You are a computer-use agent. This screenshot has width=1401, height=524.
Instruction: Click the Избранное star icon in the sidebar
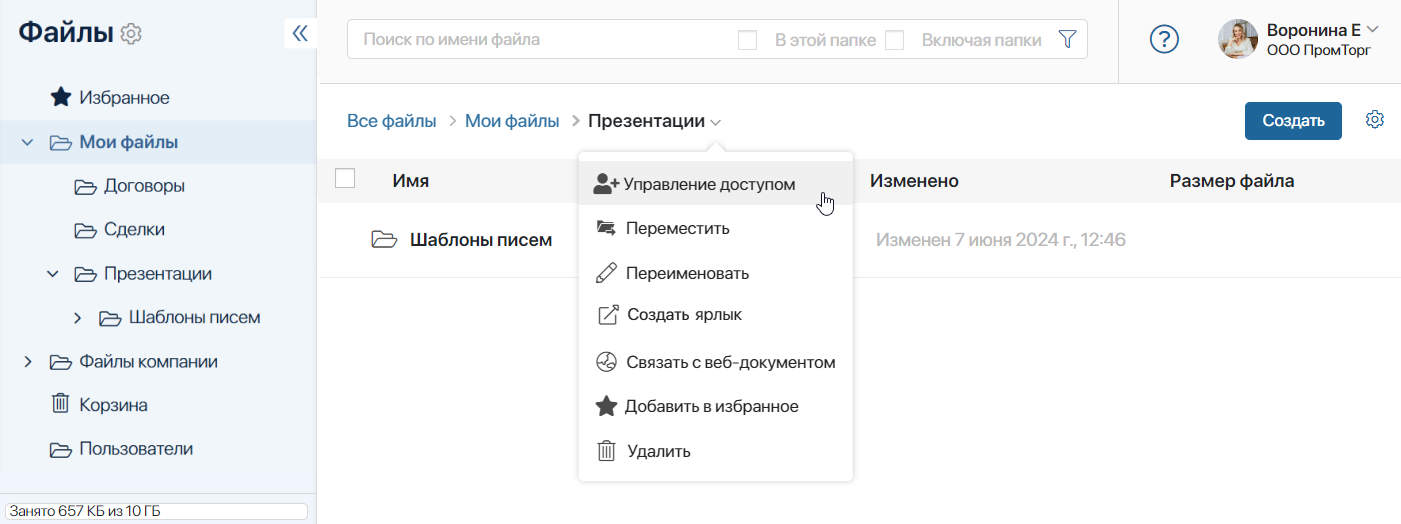click(61, 98)
